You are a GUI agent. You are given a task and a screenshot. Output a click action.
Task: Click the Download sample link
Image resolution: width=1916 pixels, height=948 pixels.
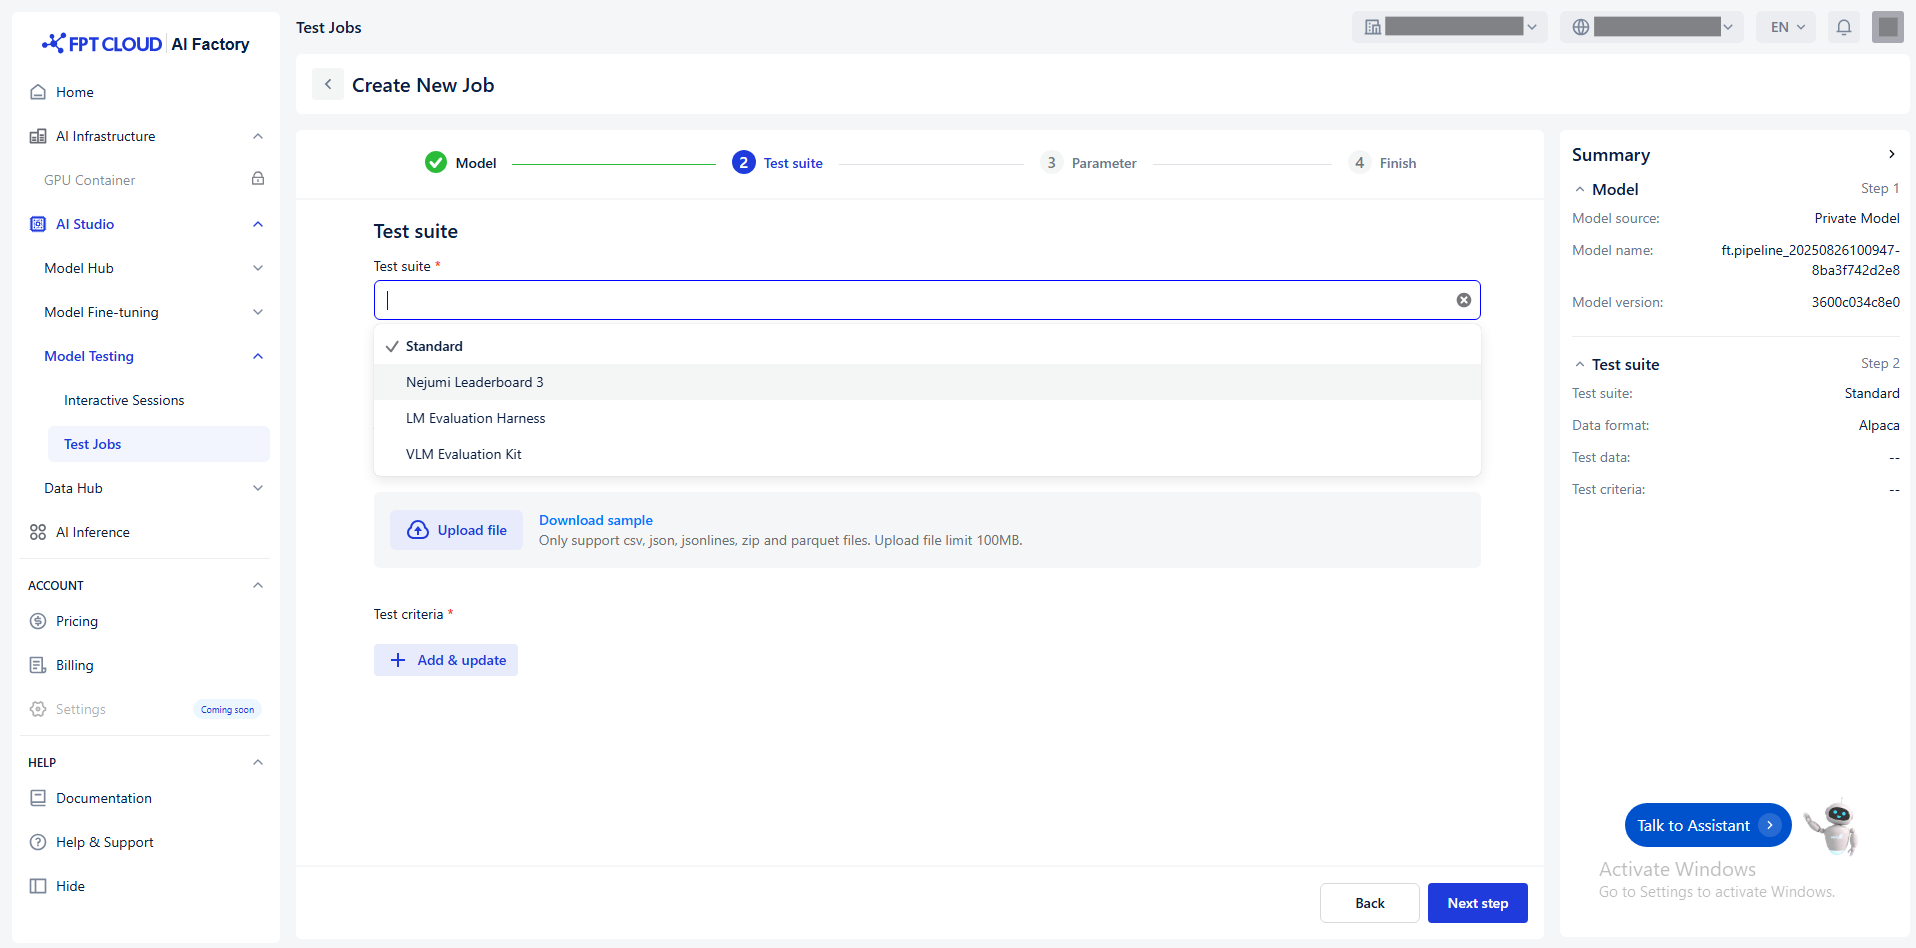[596, 520]
